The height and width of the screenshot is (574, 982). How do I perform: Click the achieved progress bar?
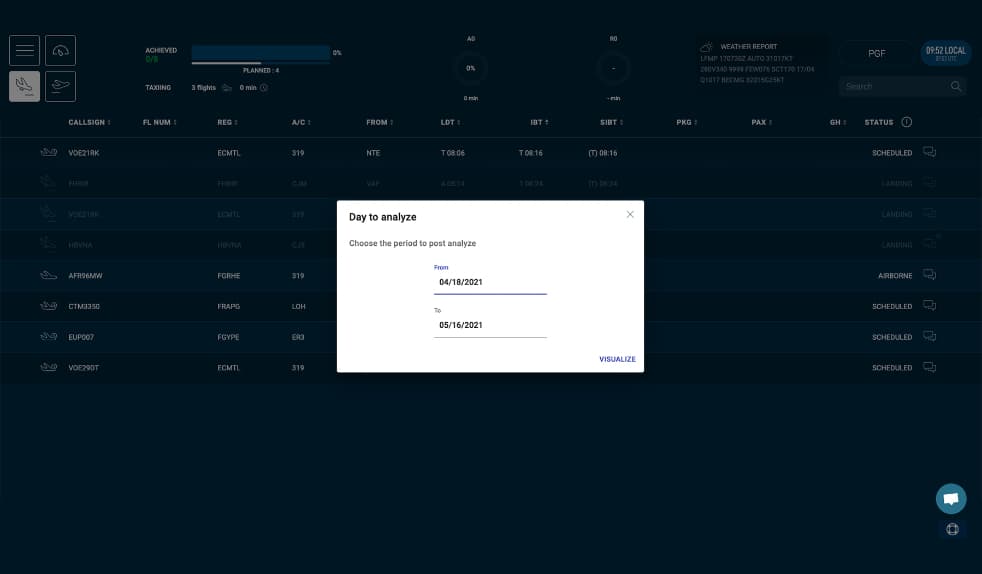(261, 53)
